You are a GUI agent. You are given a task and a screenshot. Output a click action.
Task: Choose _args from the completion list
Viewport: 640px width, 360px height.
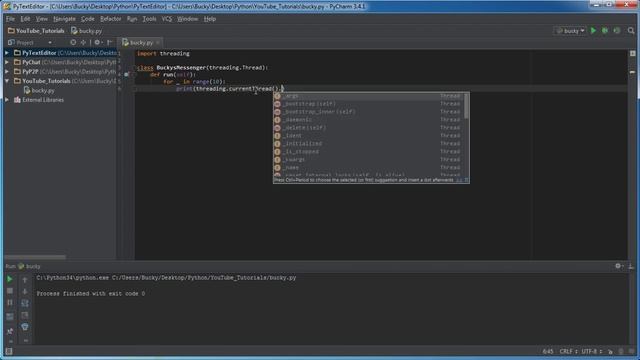(369, 96)
